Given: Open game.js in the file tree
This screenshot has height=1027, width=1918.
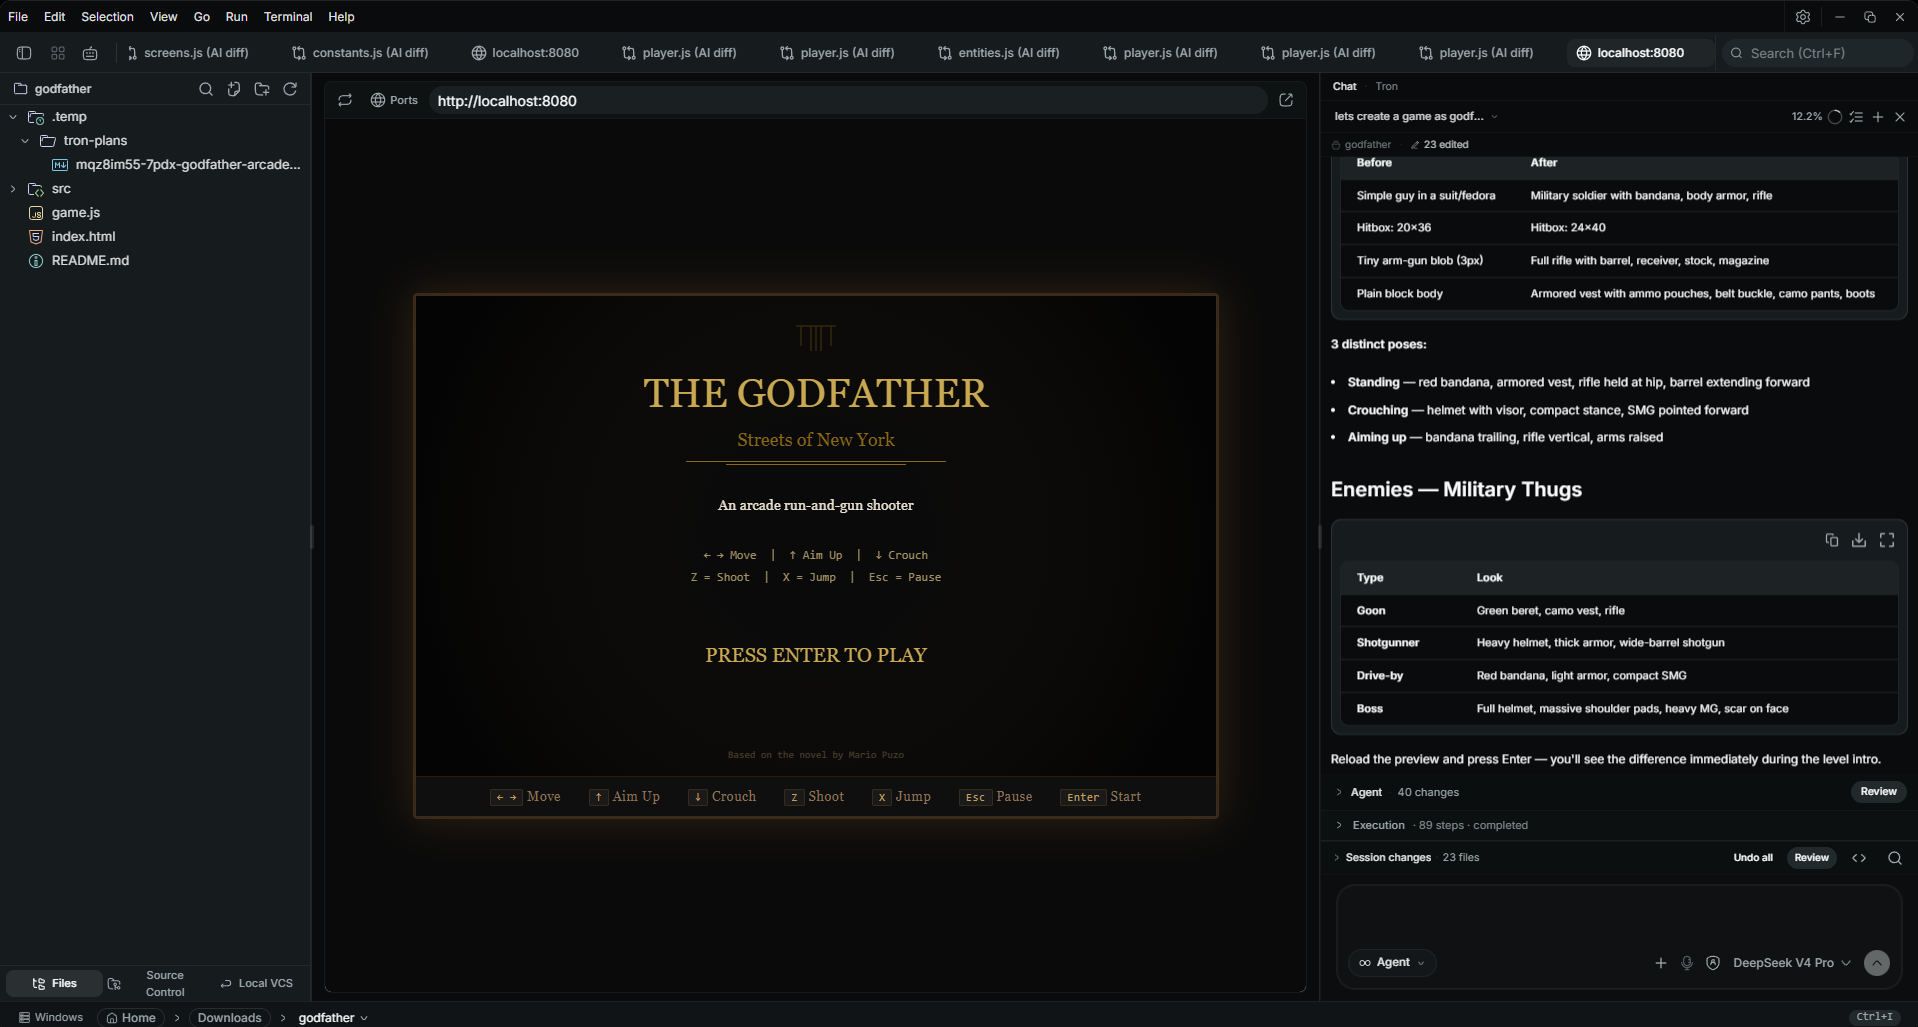Looking at the screenshot, I should click(x=76, y=213).
